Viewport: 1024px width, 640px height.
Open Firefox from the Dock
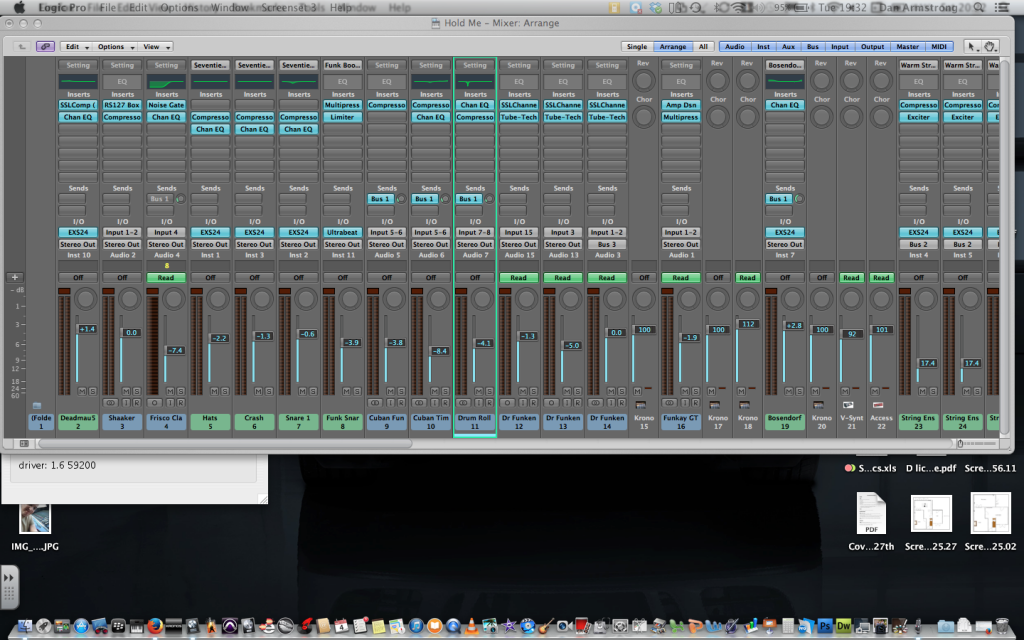(x=155, y=626)
